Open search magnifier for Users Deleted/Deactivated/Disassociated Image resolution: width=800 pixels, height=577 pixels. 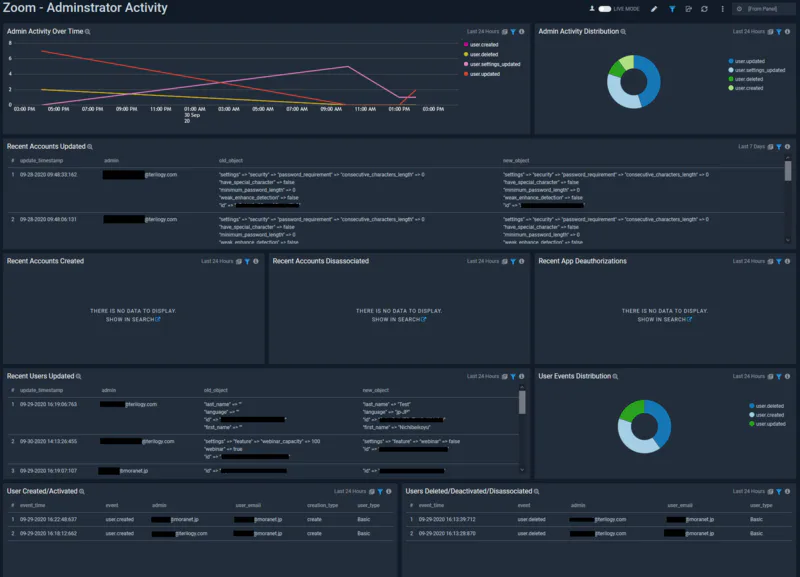tap(536, 491)
